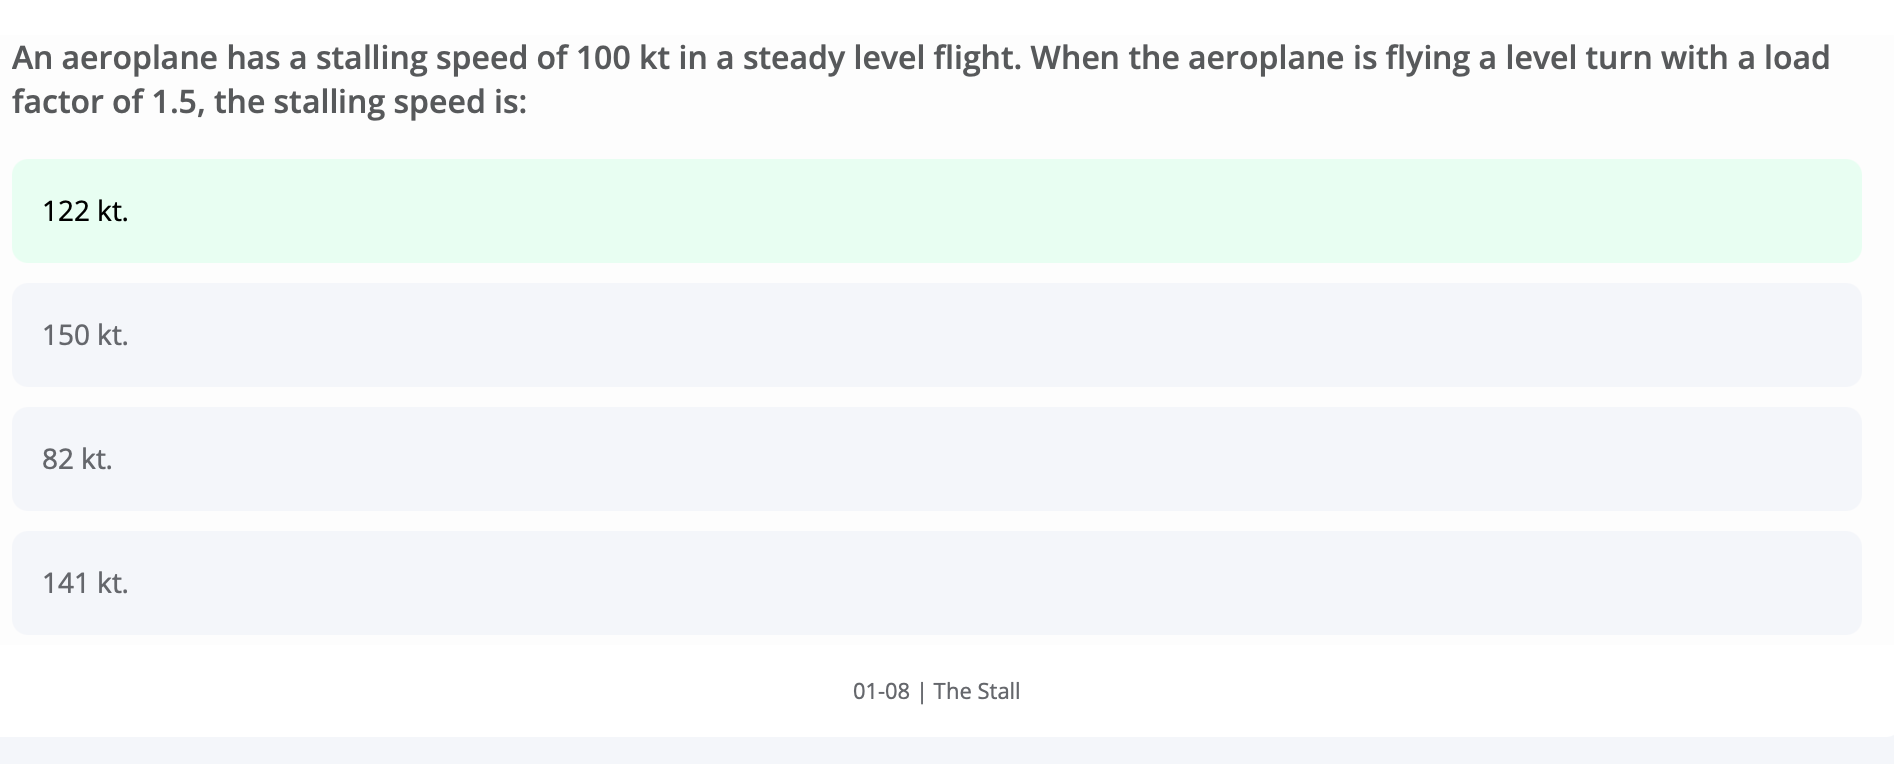Click the stalling speed question text
This screenshot has height=764, width=1894.
tap(920, 79)
